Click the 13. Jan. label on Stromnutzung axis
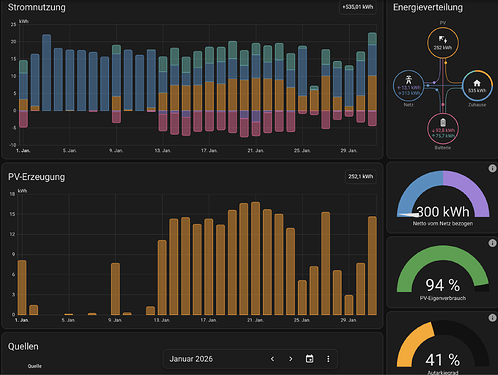 pos(163,151)
